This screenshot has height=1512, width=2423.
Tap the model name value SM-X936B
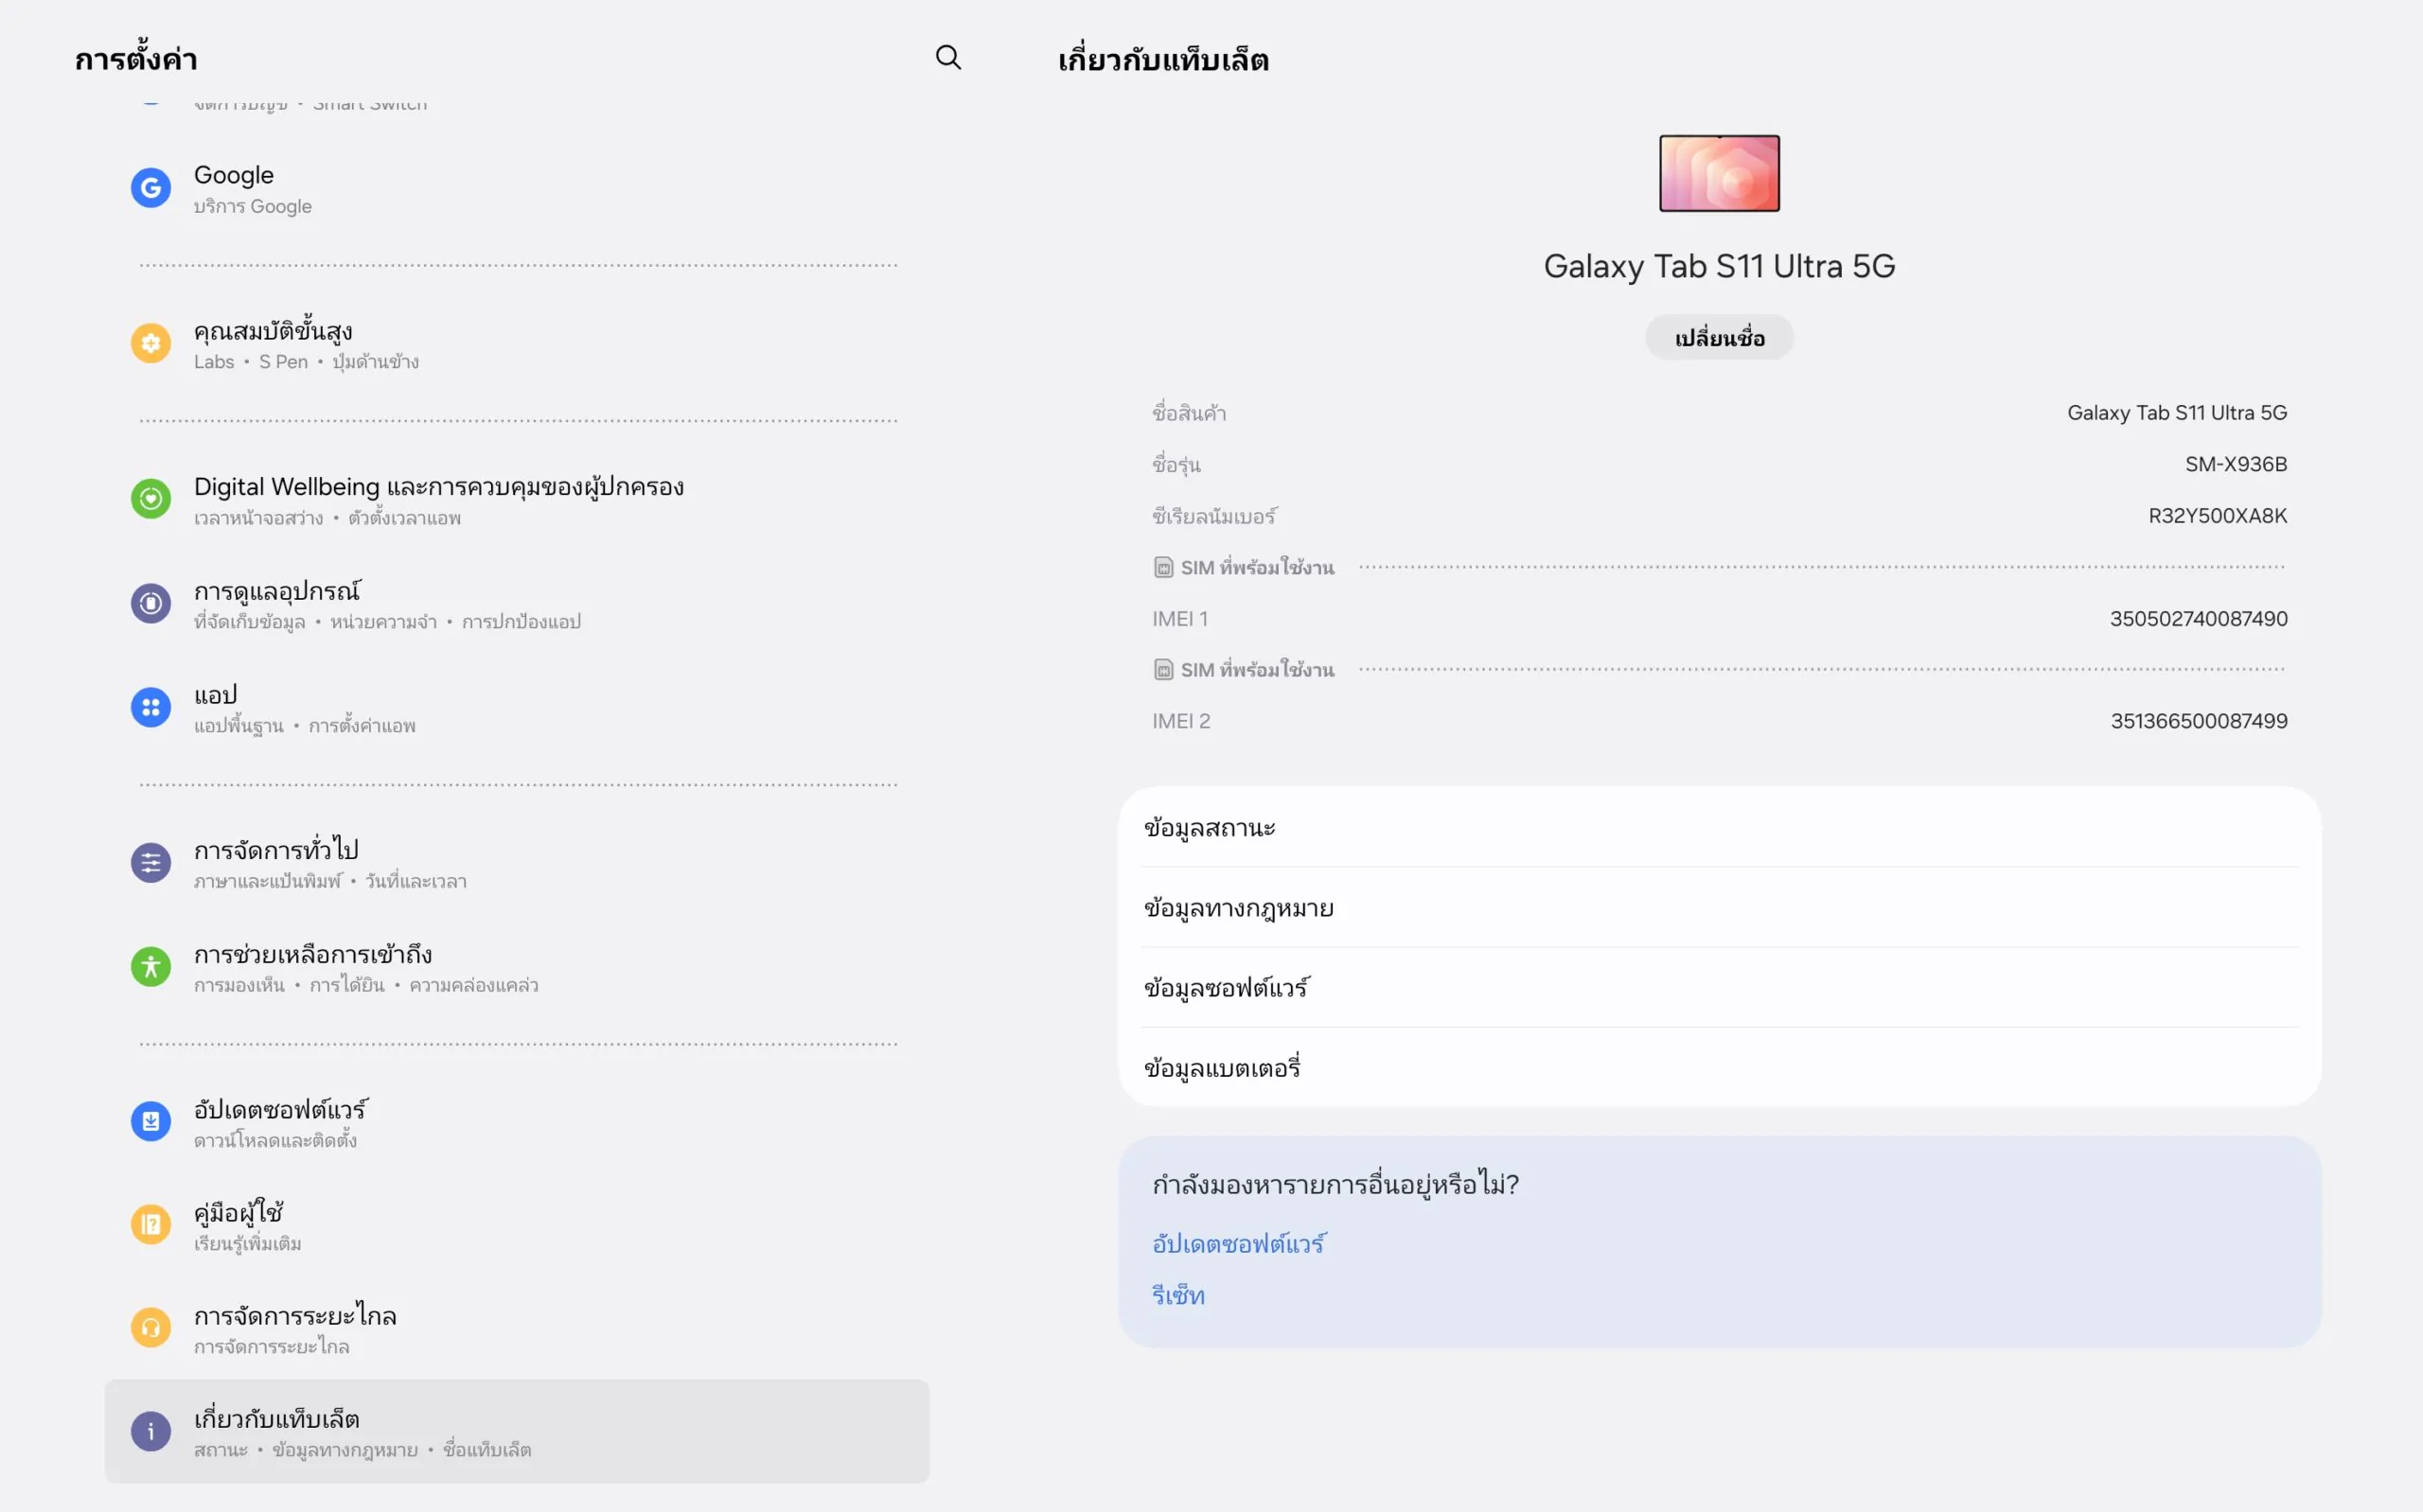point(2235,464)
